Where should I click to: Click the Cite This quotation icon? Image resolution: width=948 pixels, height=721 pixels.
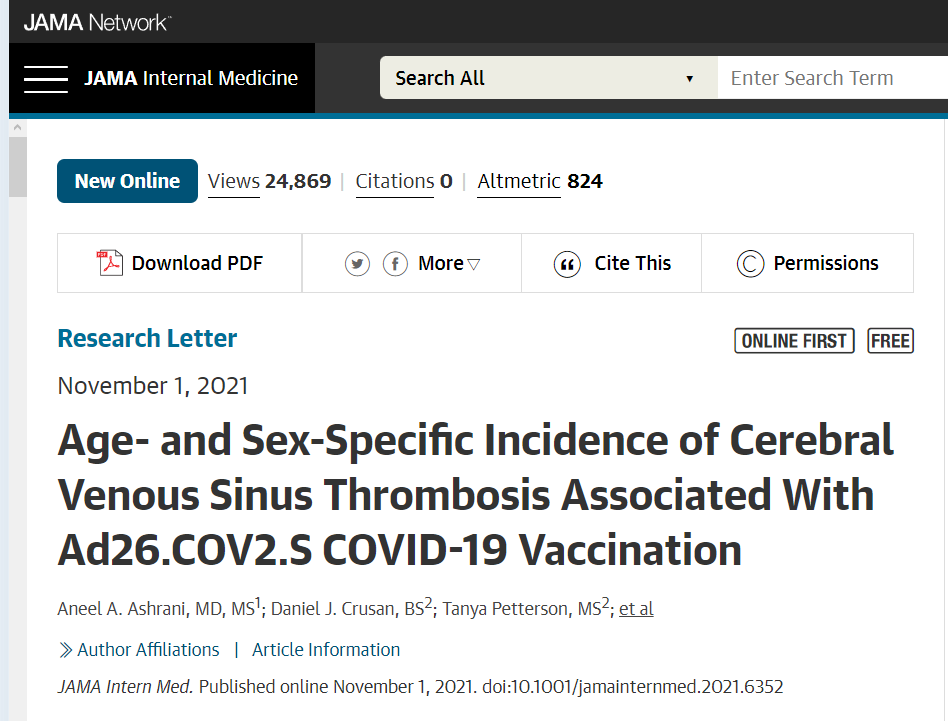coord(567,264)
